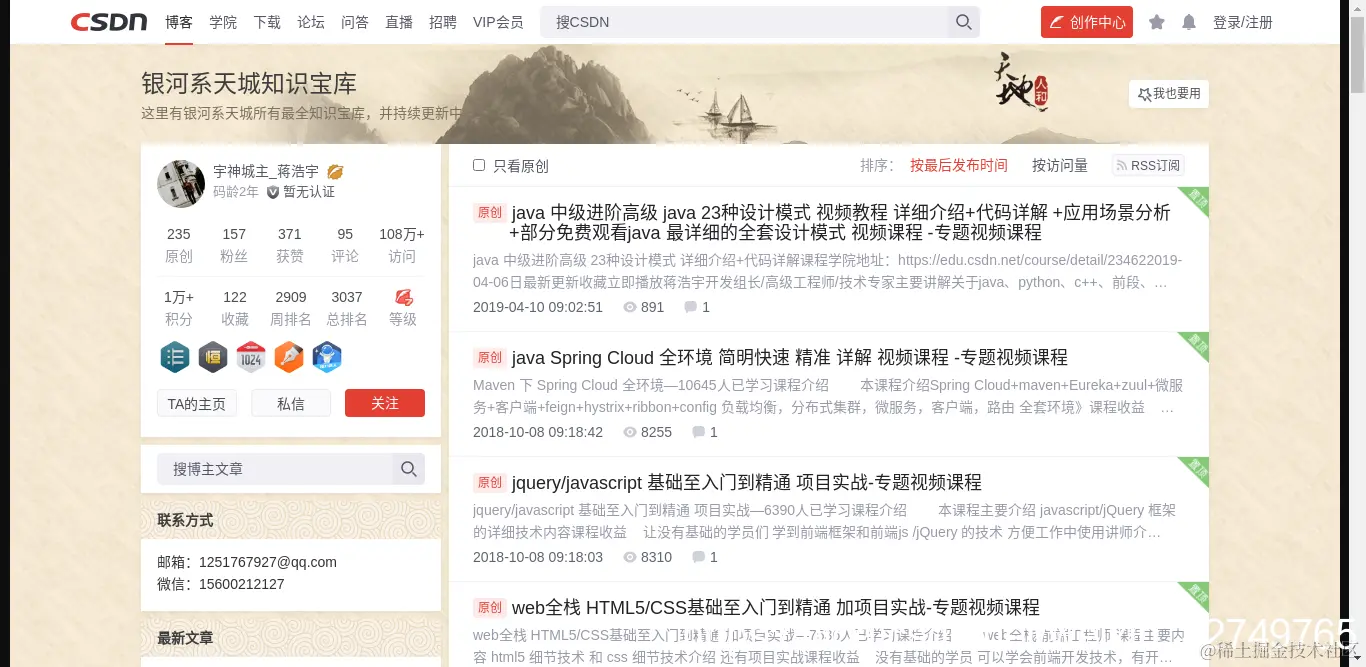Click 登录/注册 link
This screenshot has width=1366, height=667.
click(1243, 22)
